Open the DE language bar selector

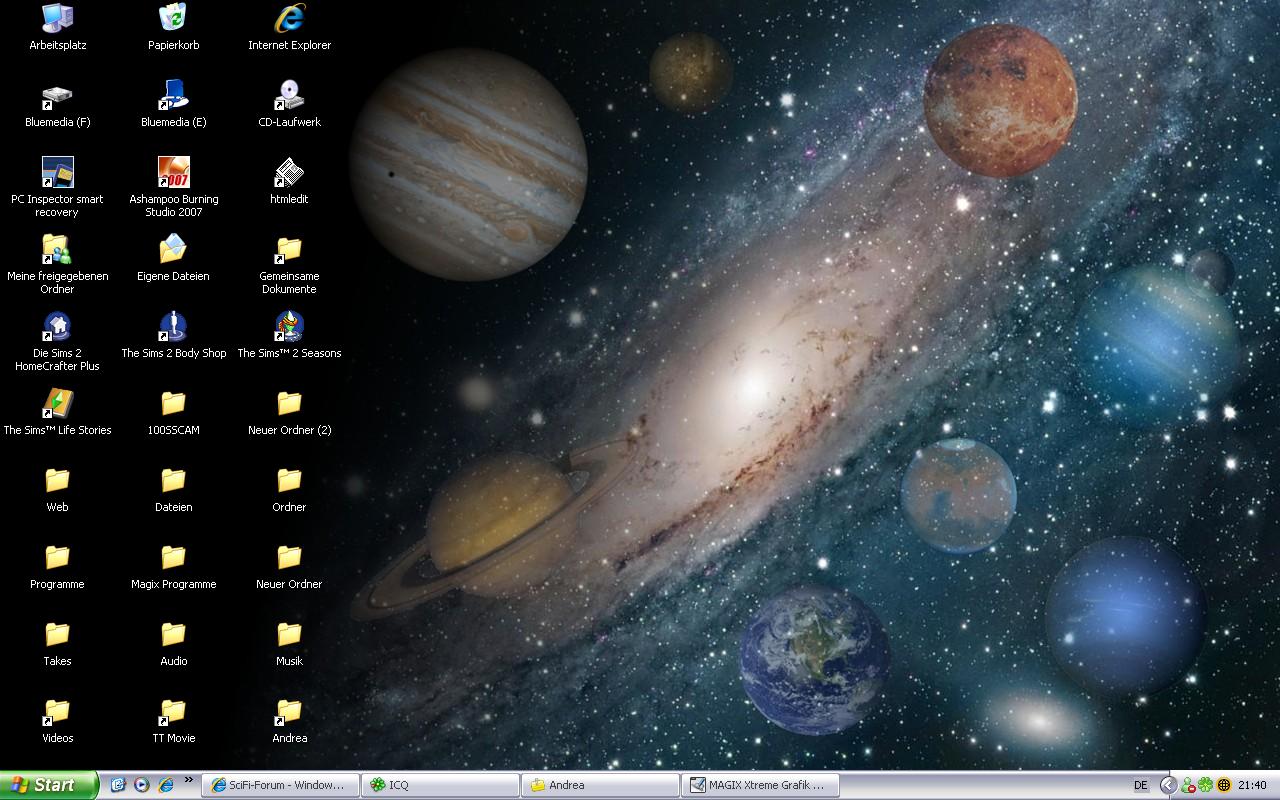pyautogui.click(x=1140, y=785)
